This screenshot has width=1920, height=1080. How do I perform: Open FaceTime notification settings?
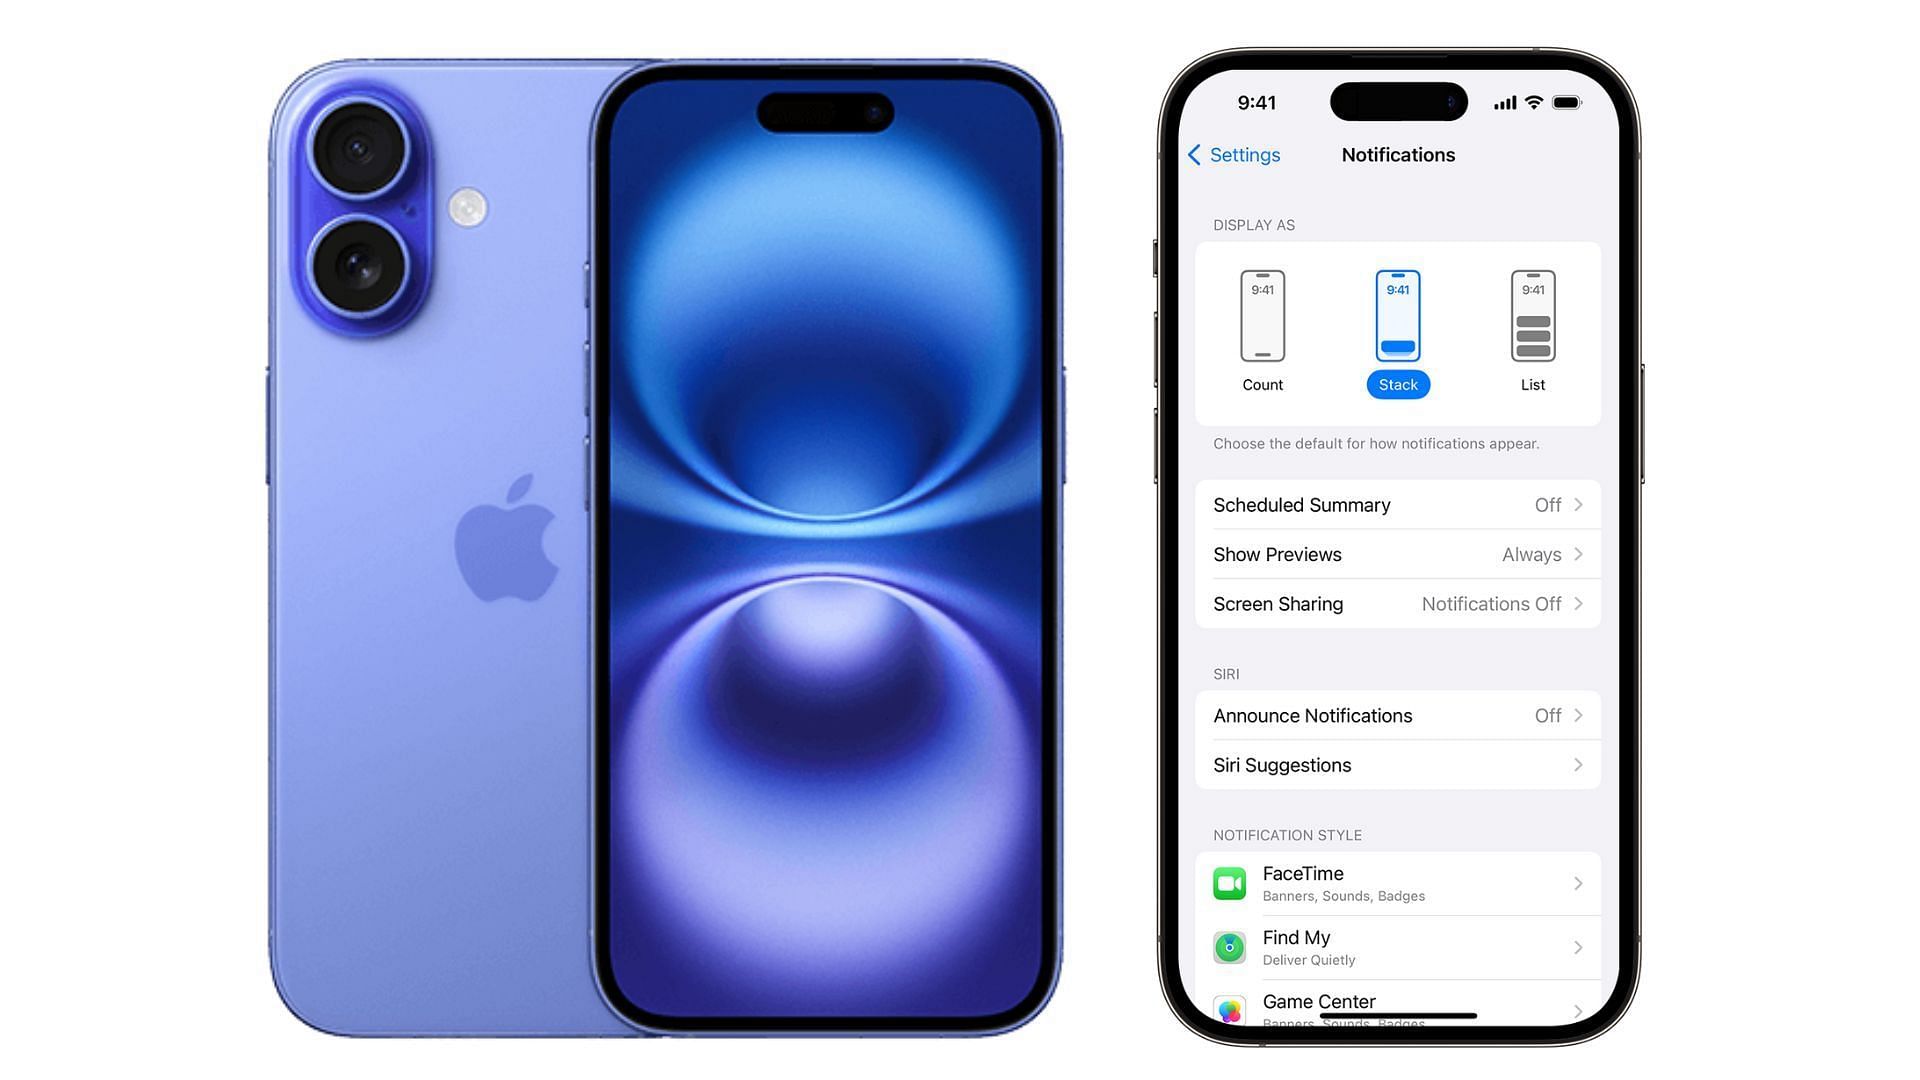(x=1395, y=882)
